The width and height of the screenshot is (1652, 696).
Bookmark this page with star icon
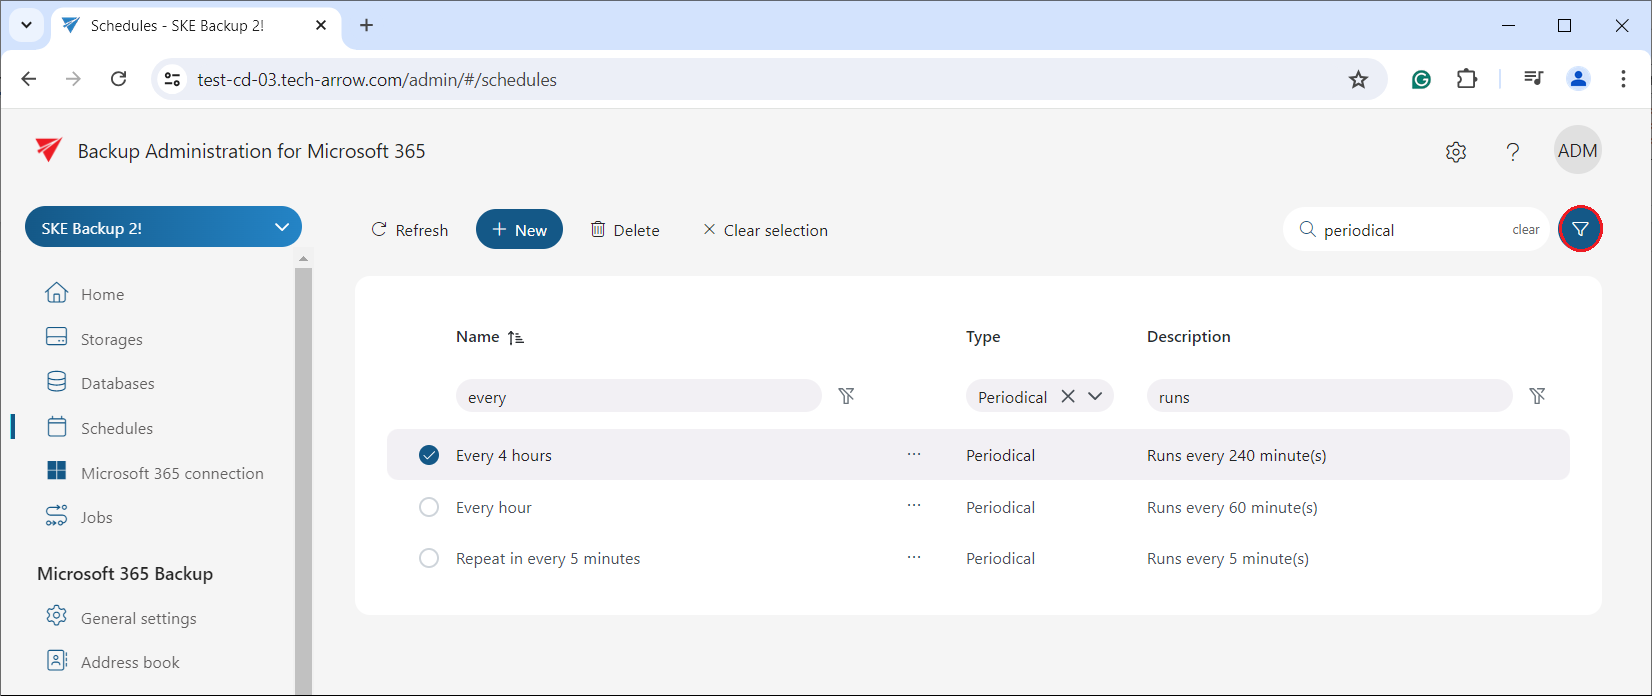(1357, 80)
